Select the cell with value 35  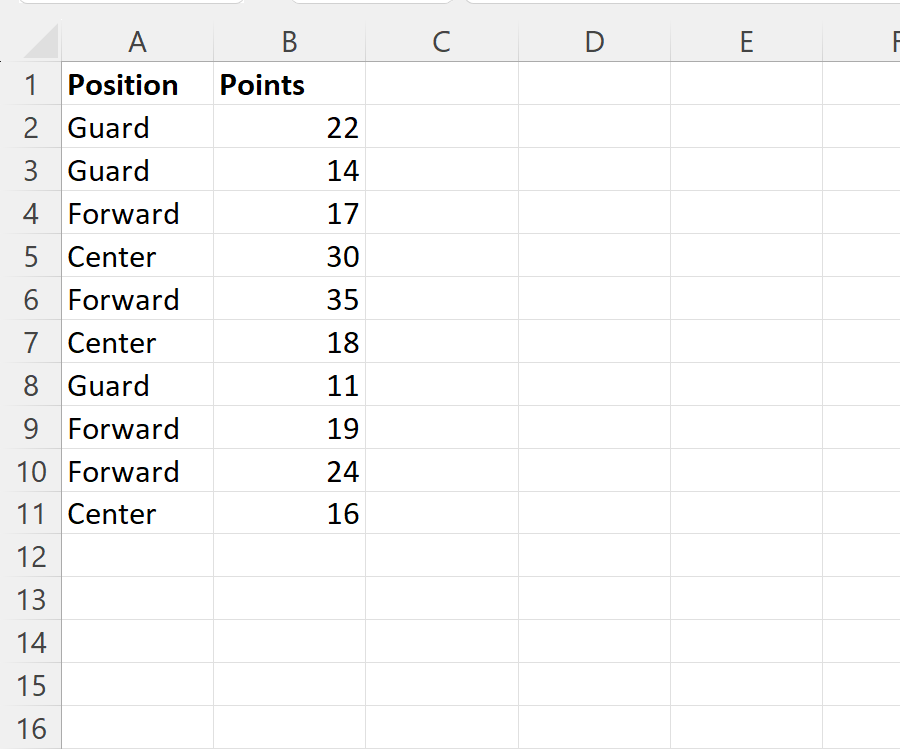coord(289,299)
